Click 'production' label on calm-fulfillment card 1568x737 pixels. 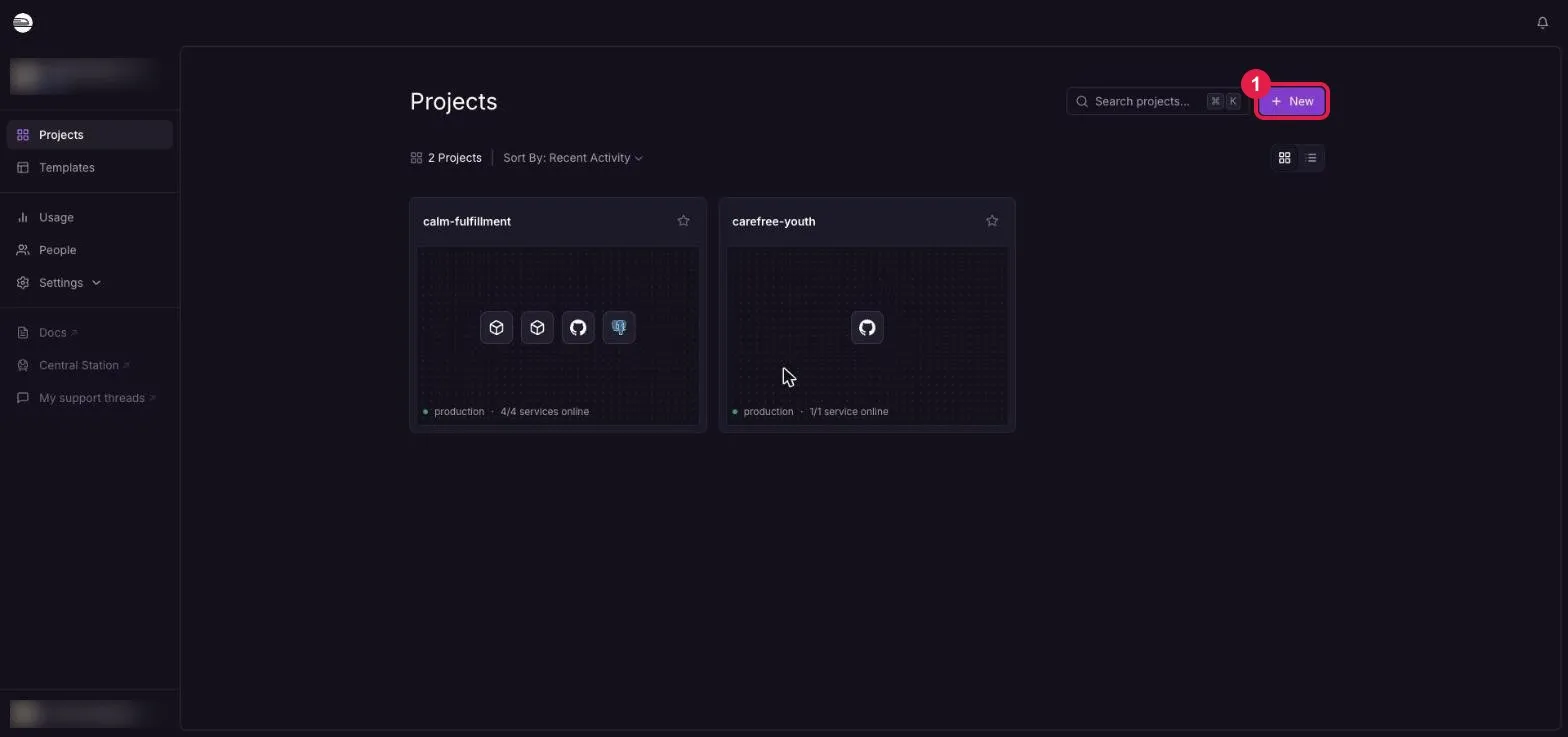tap(459, 412)
